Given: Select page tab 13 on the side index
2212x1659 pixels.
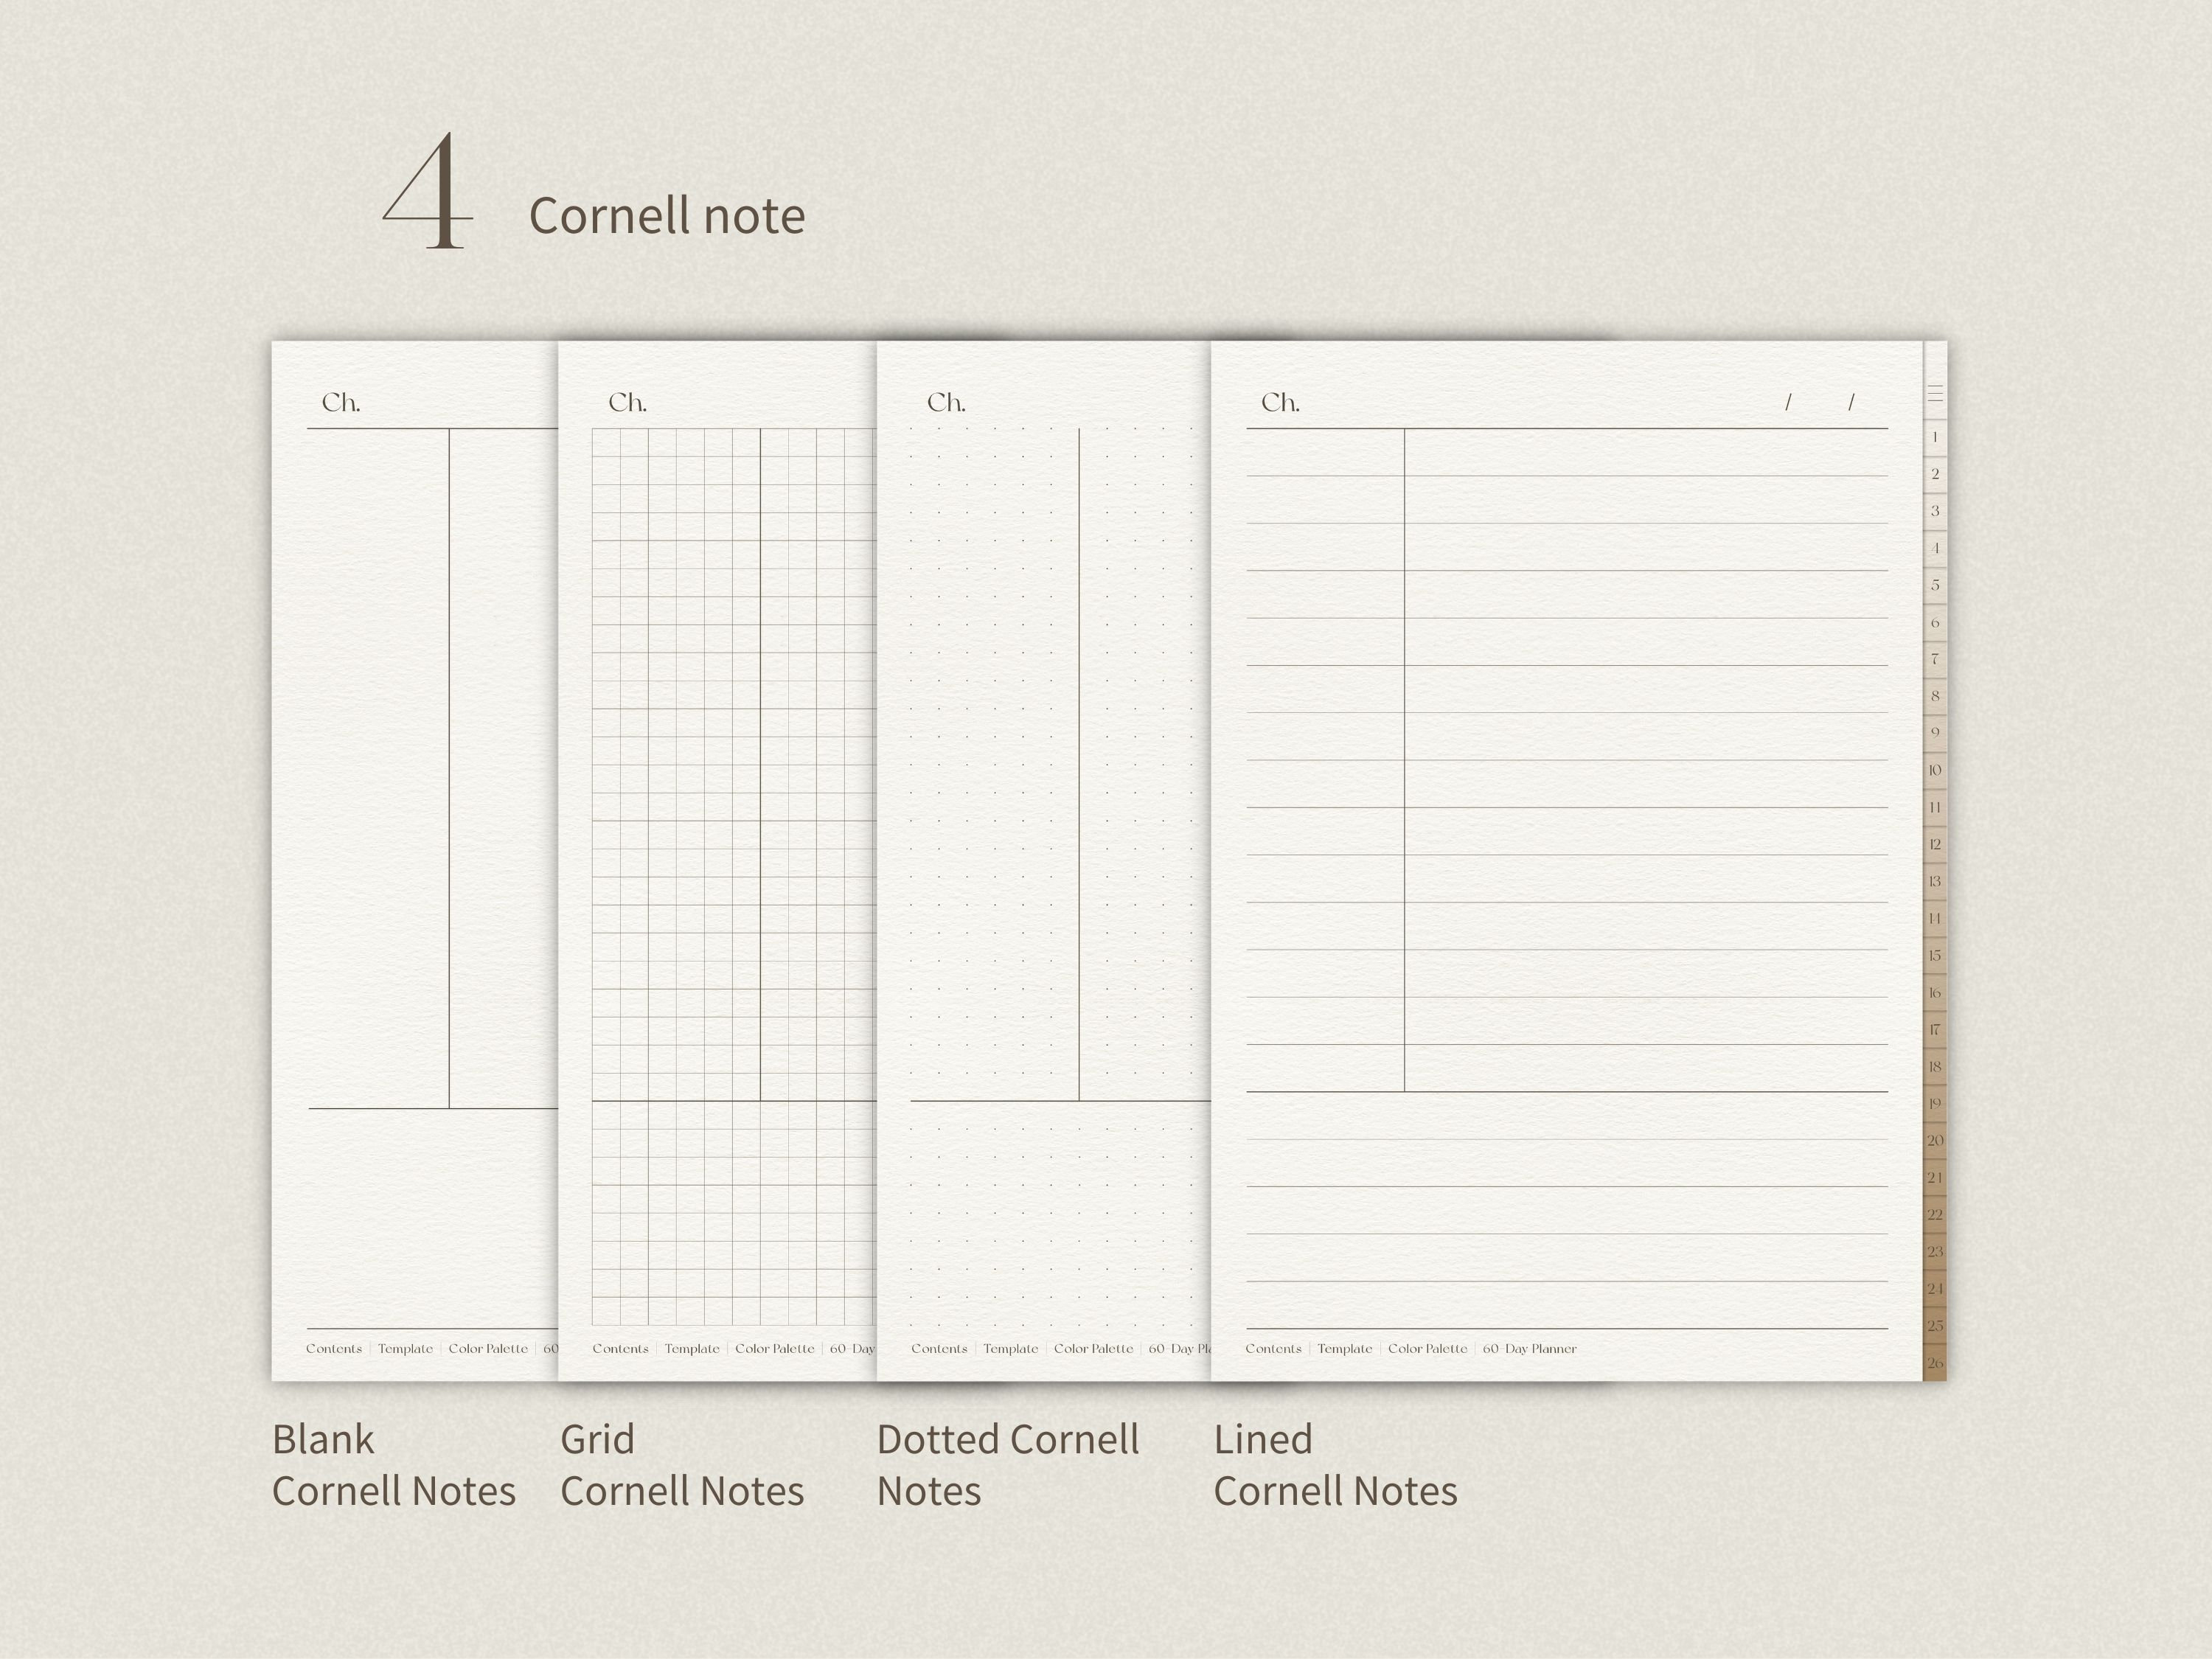Looking at the screenshot, I should coord(1934,880).
